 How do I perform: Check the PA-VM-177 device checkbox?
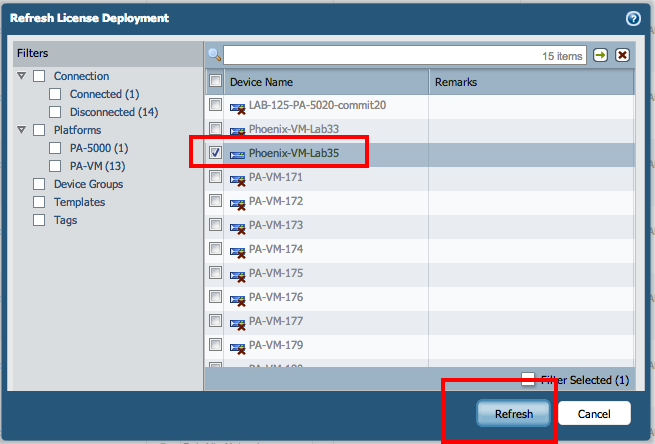(216, 321)
